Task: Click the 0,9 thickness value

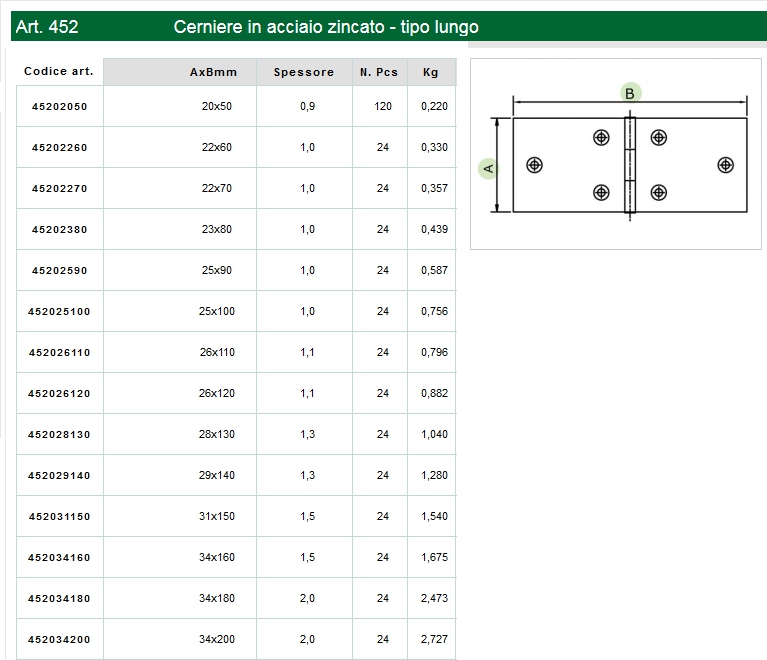Action: pyautogui.click(x=307, y=106)
